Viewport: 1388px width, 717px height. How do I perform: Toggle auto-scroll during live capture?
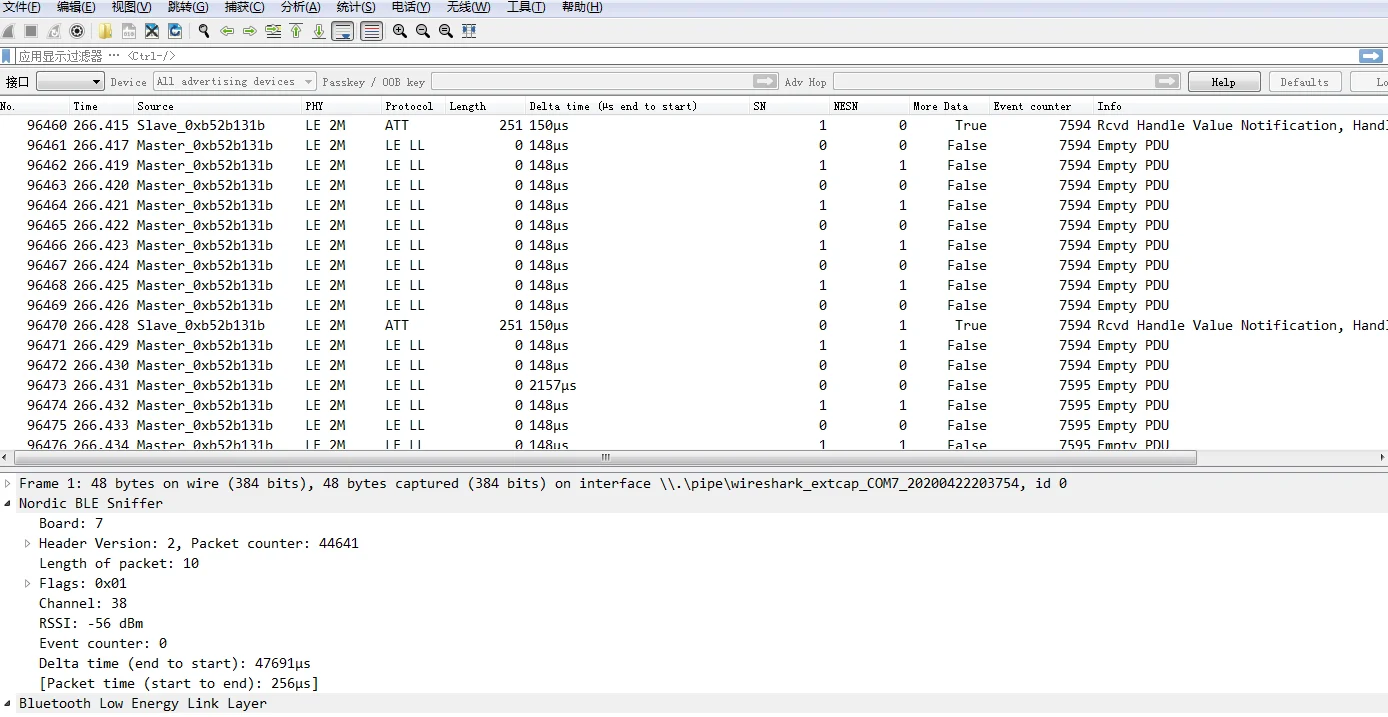[343, 31]
